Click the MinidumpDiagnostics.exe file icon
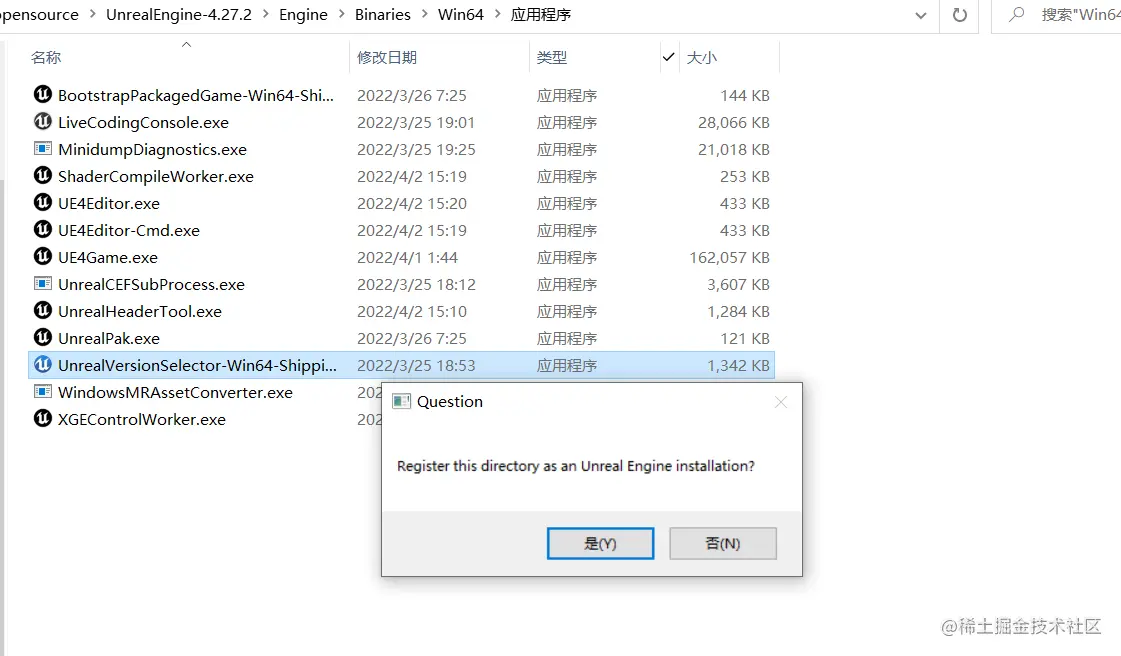 pyautogui.click(x=43, y=149)
